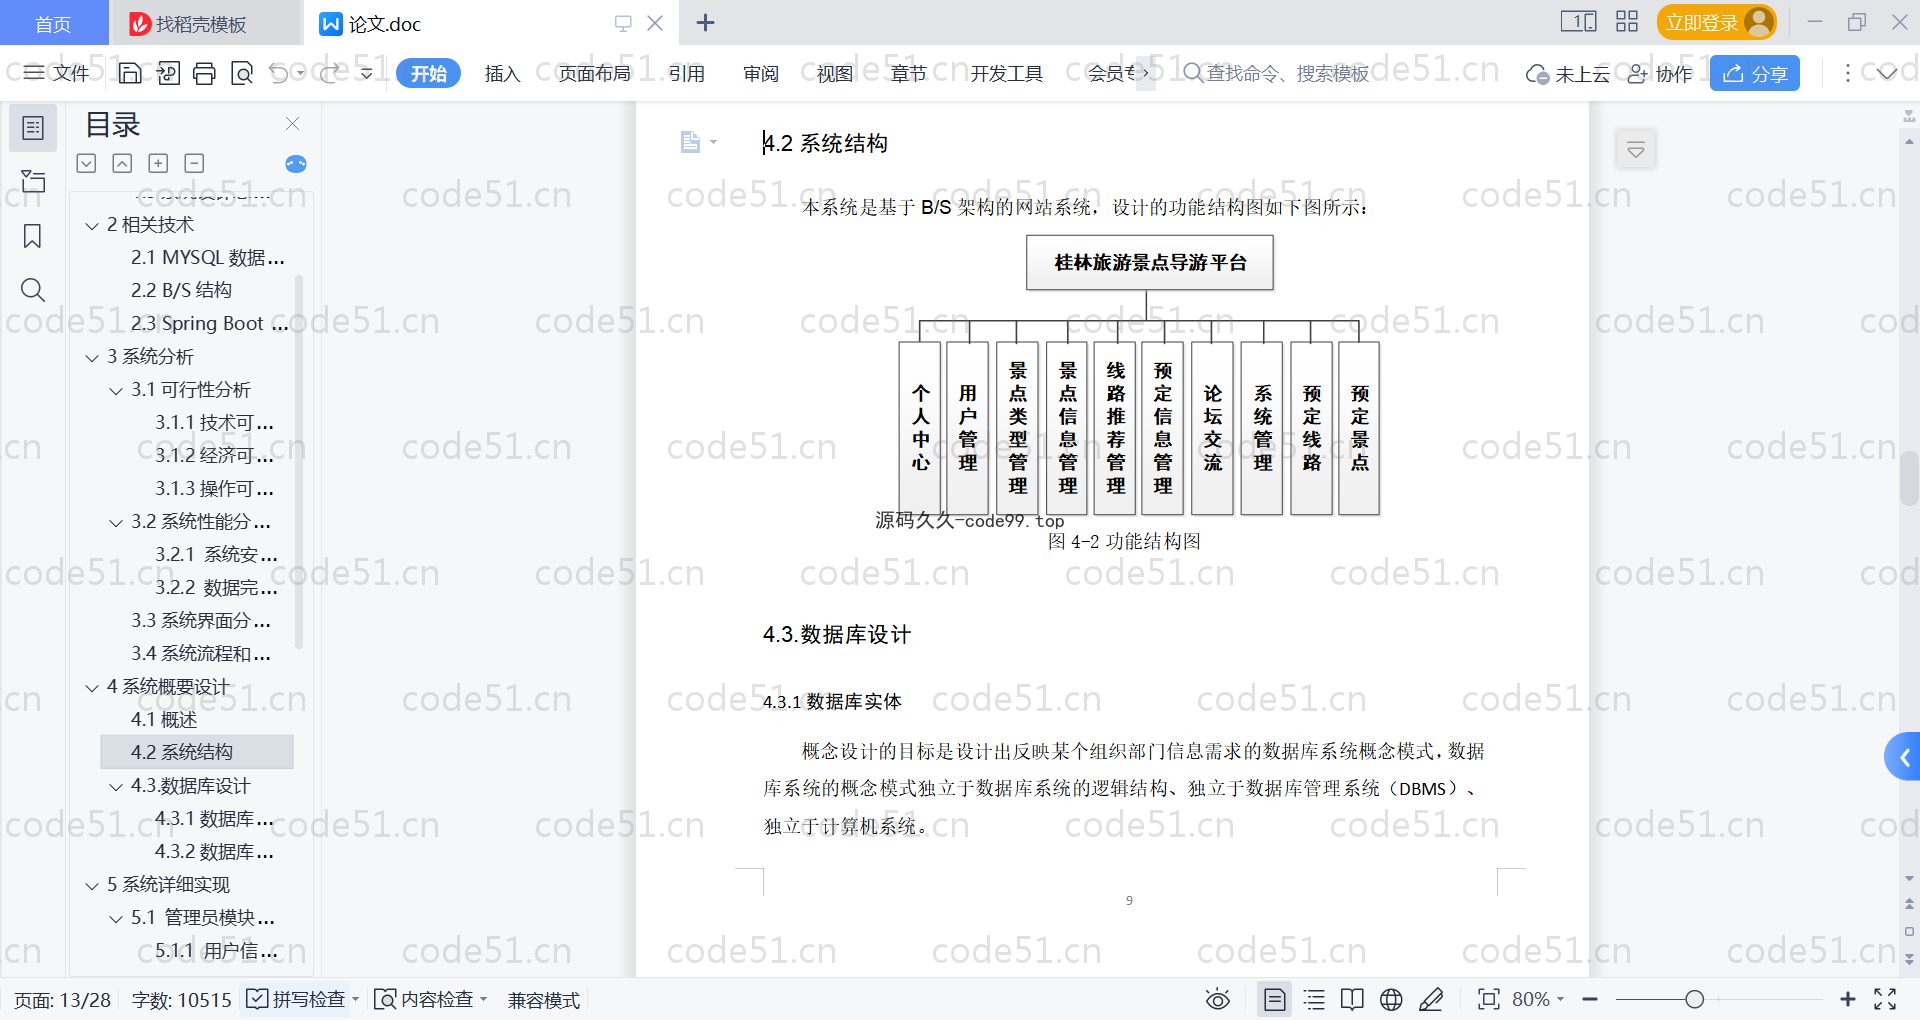
Task: Click zoom out minus button
Action: coord(1590,999)
